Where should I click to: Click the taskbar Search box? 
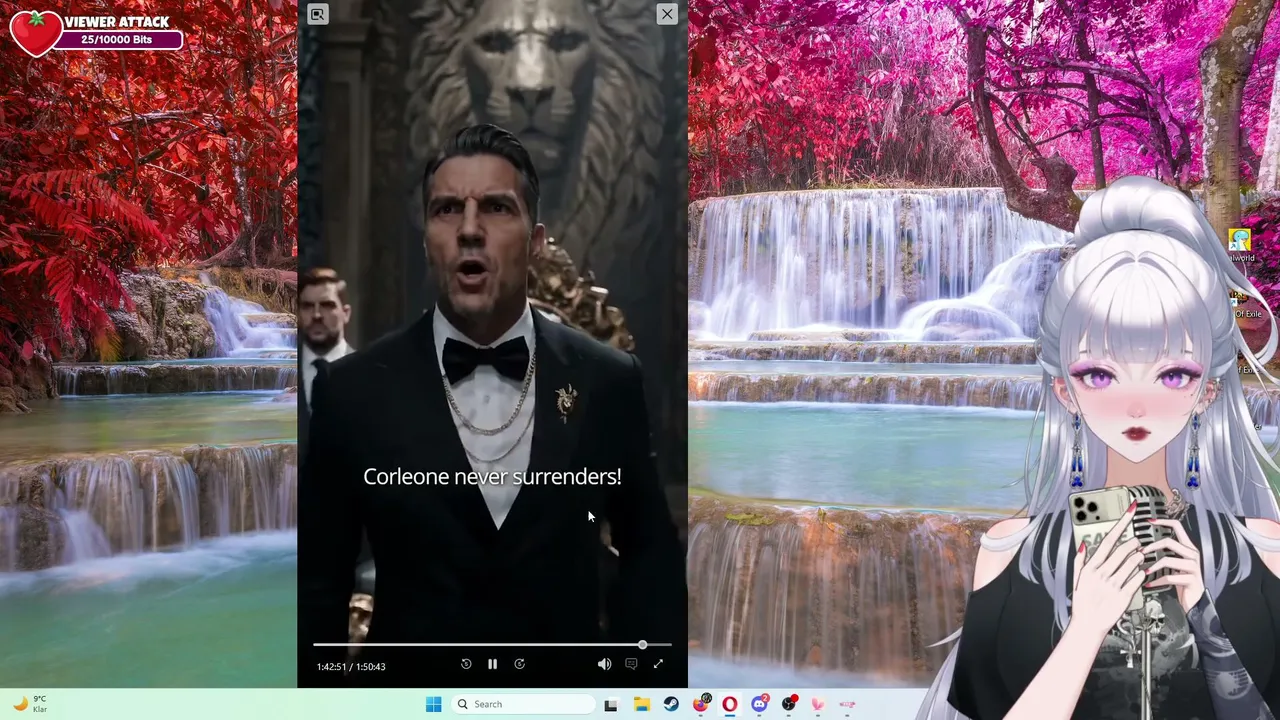[x=522, y=704]
